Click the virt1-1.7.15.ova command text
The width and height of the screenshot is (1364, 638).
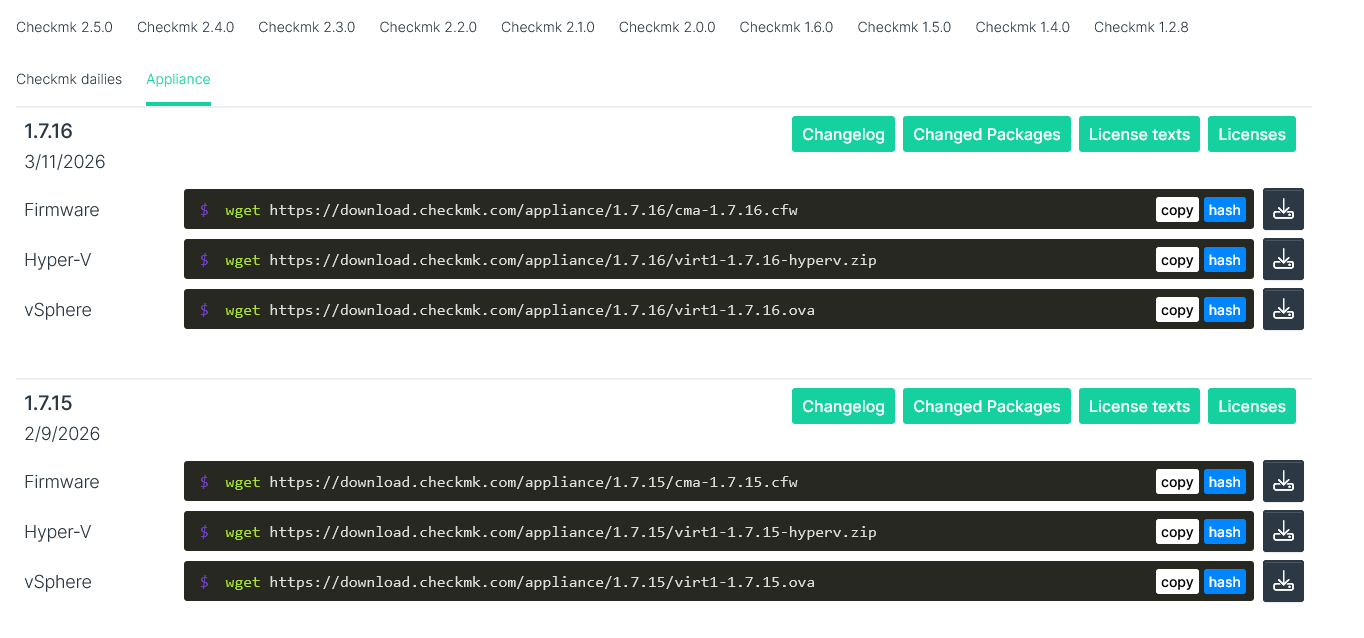pos(520,582)
